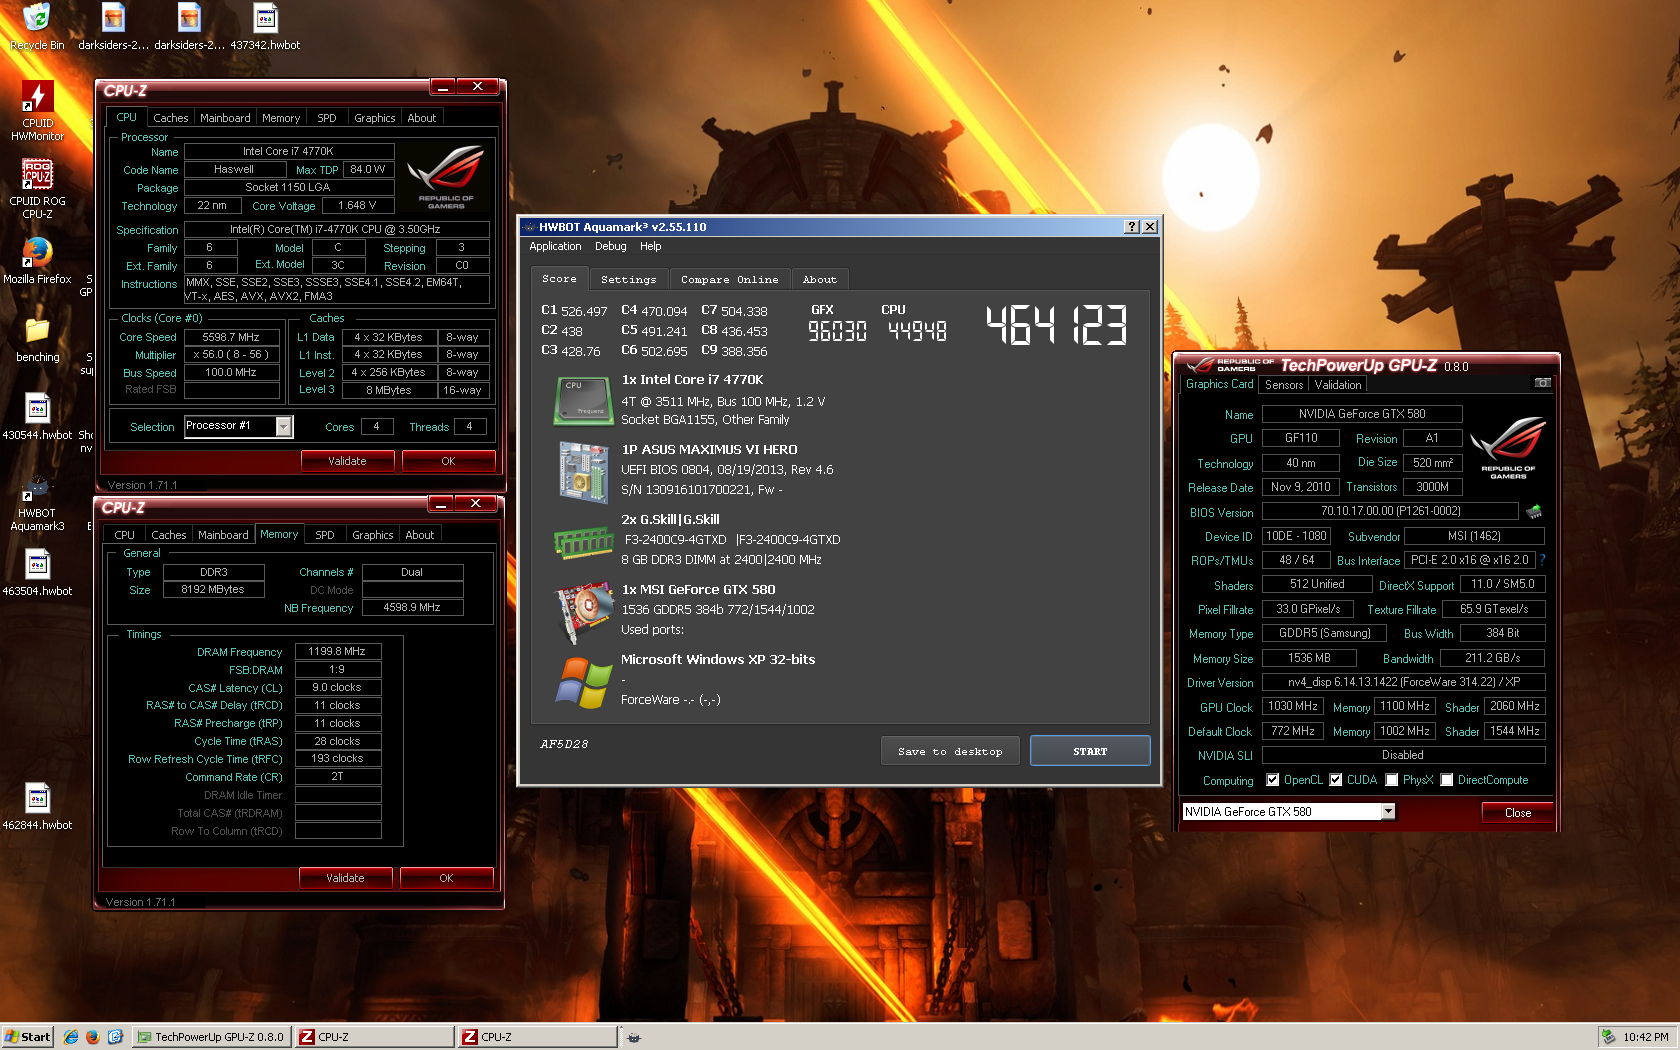1680x1050 pixels.
Task: Launch CPUID ROG CPU-Z desktop shortcut
Action: tap(37, 188)
